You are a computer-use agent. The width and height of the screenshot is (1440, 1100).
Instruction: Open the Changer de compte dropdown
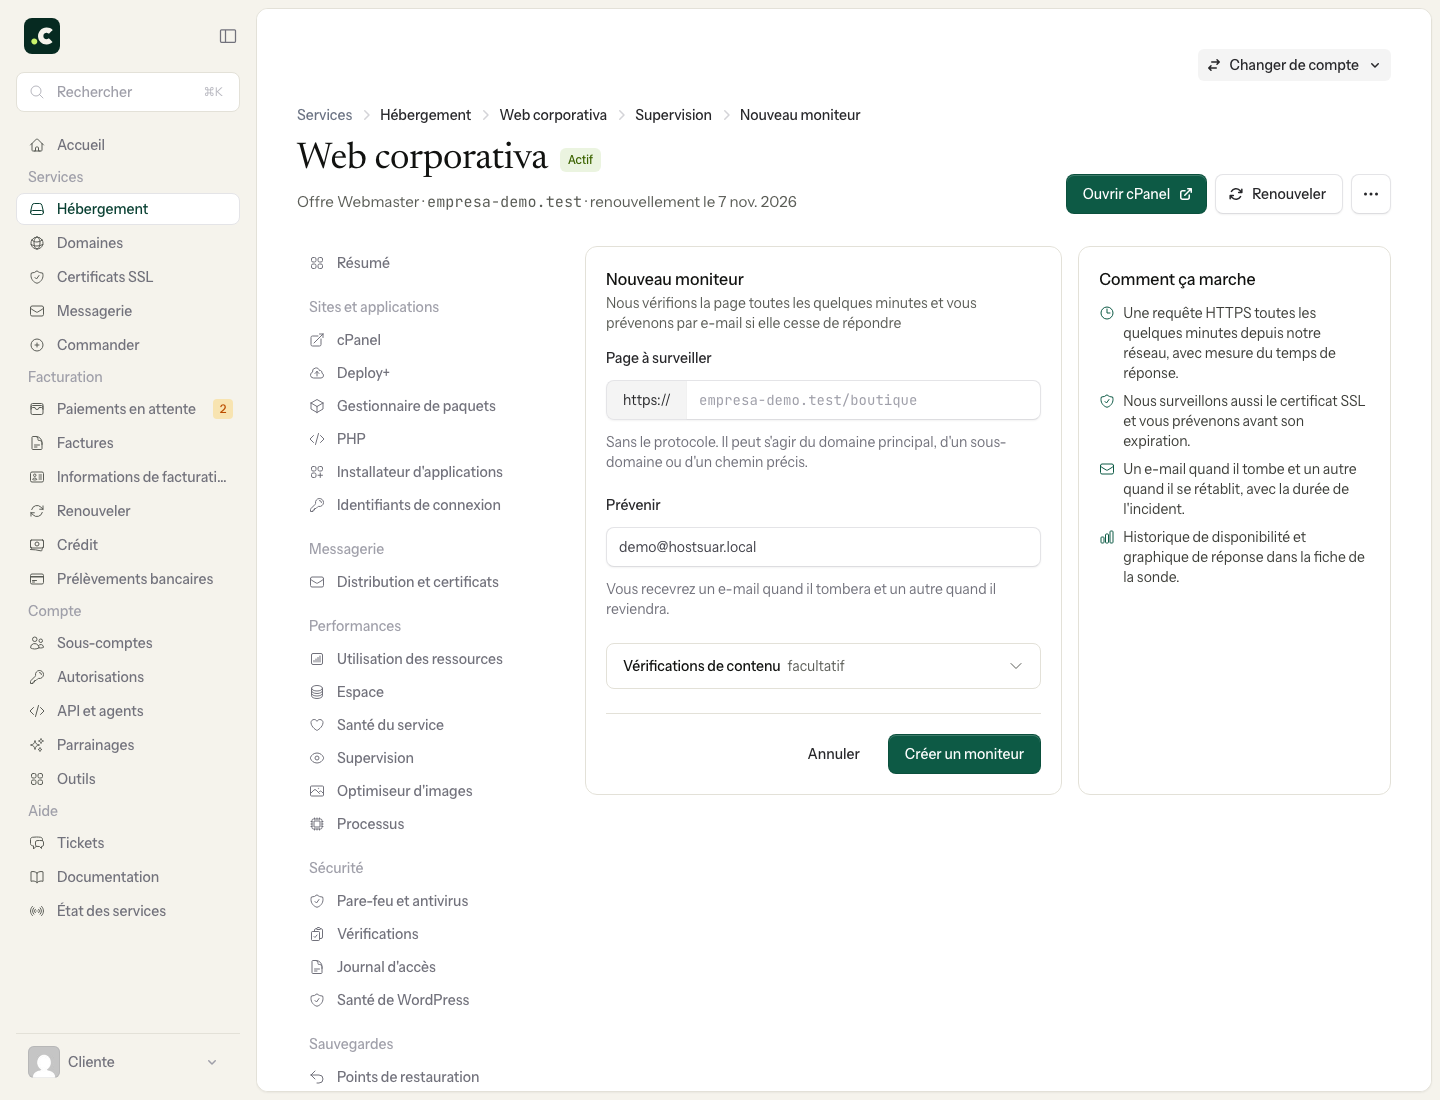[1294, 65]
